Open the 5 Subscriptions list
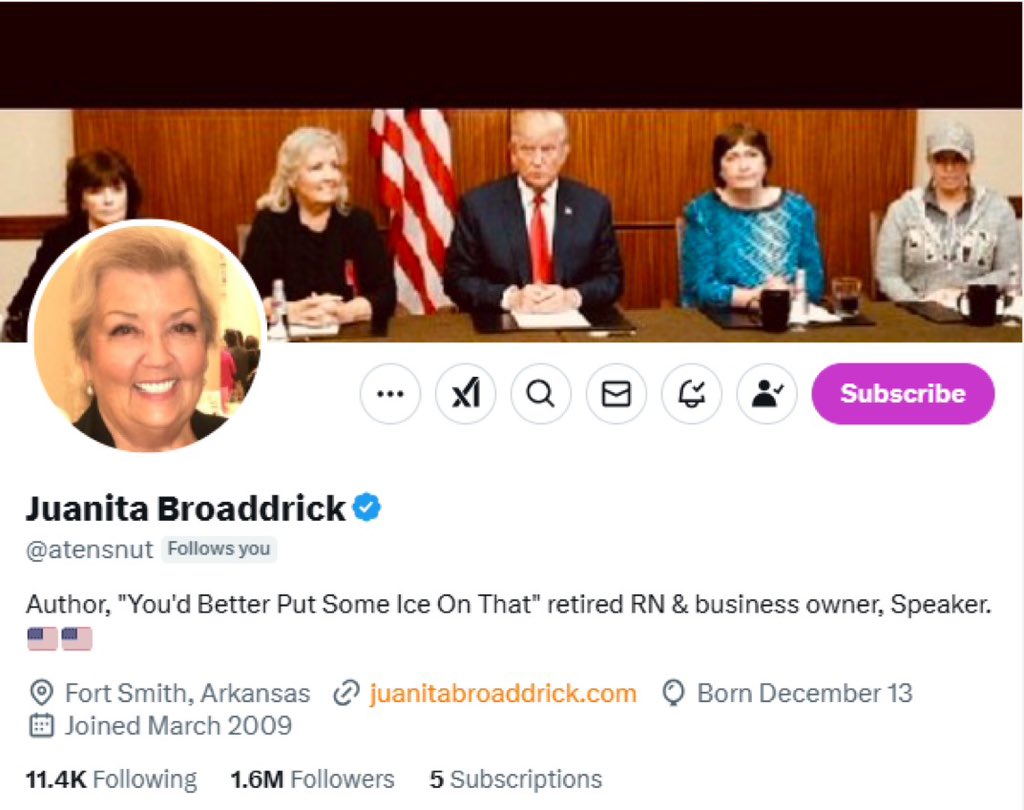 pos(516,779)
